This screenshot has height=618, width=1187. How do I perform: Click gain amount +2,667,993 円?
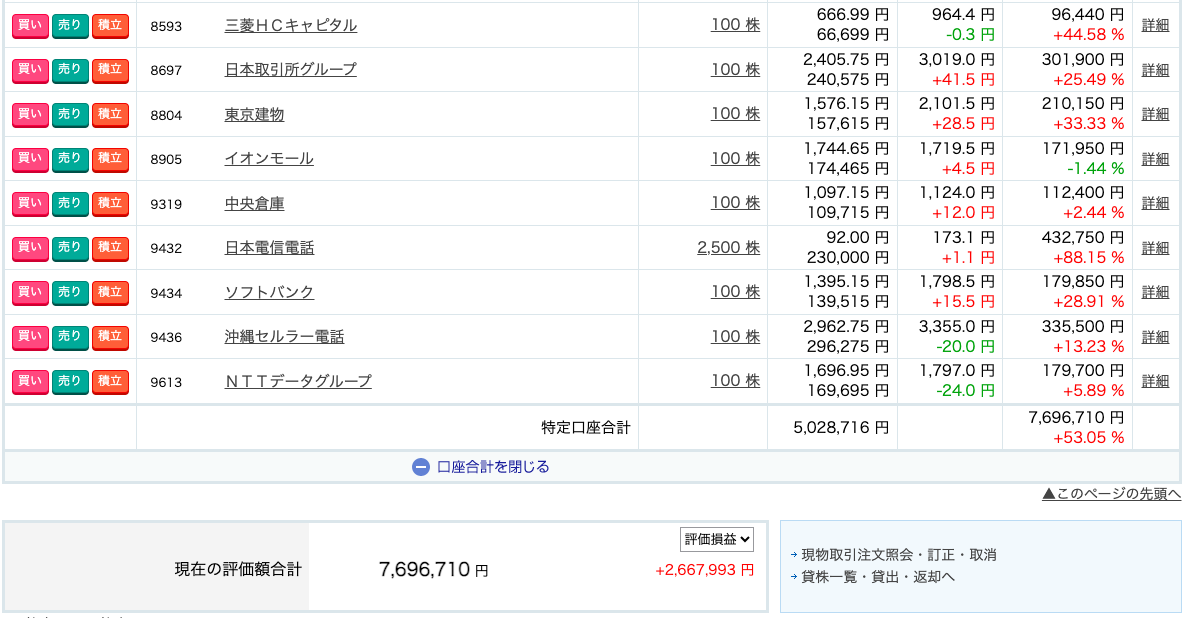tap(704, 570)
